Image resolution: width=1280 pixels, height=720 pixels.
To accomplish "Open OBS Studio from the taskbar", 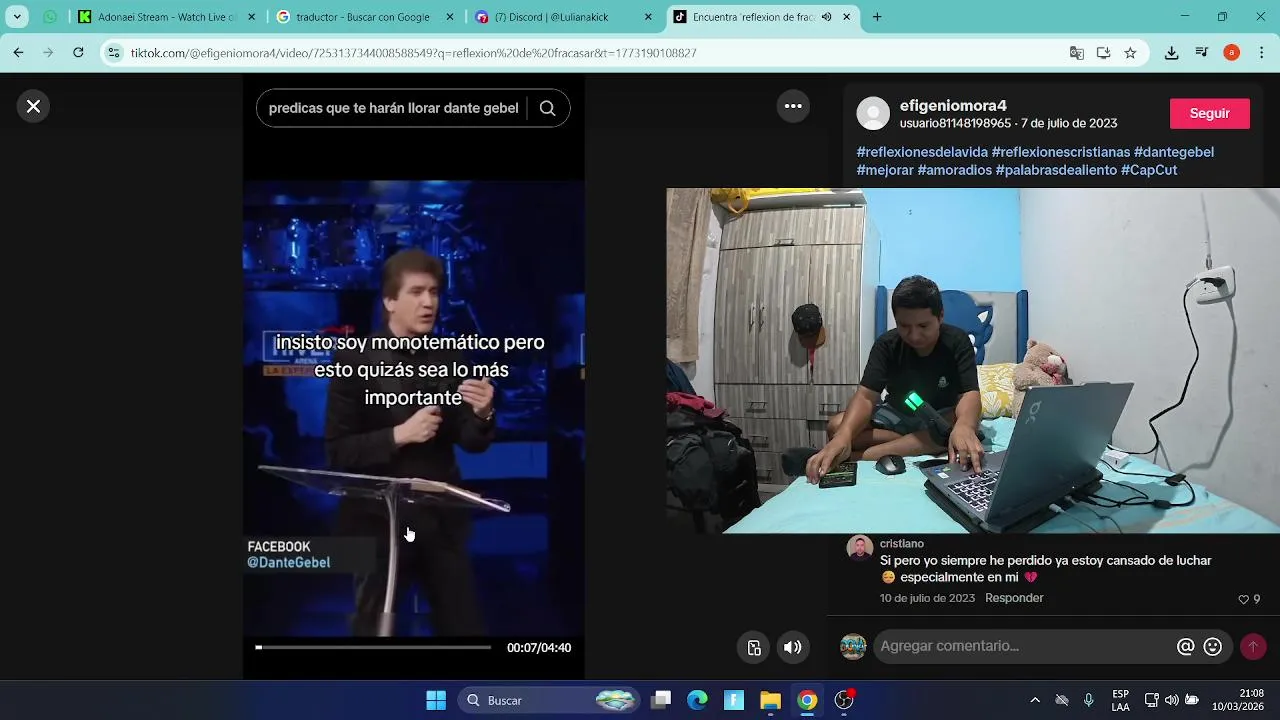I will click(x=844, y=700).
